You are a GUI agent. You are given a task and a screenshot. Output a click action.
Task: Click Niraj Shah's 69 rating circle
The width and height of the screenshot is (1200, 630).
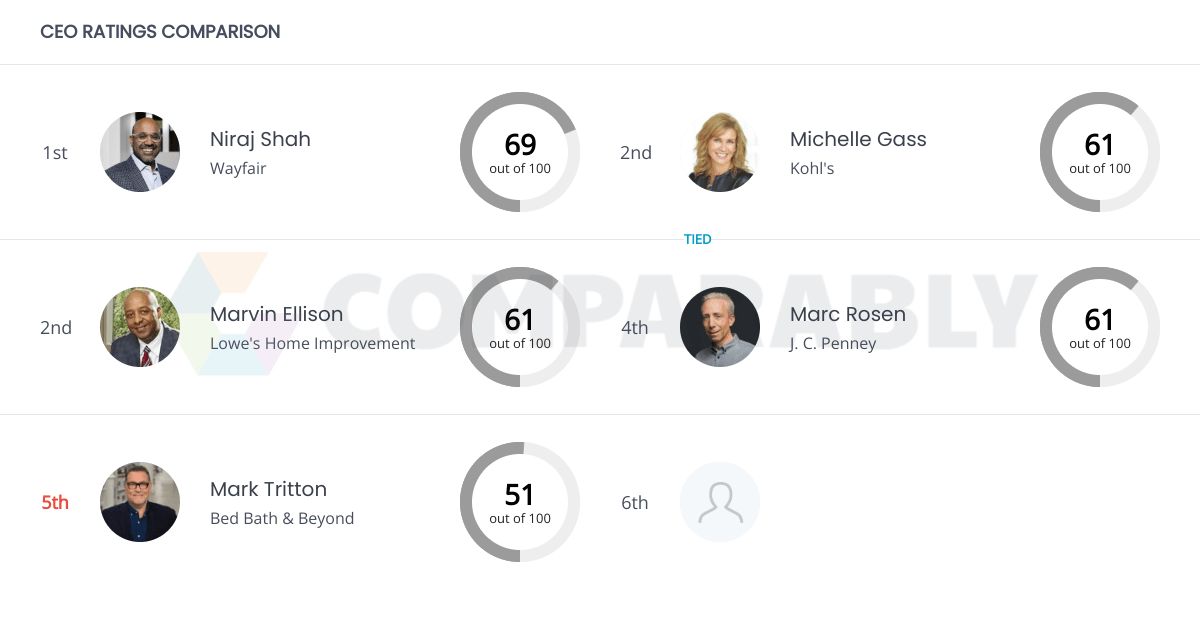[x=520, y=152]
